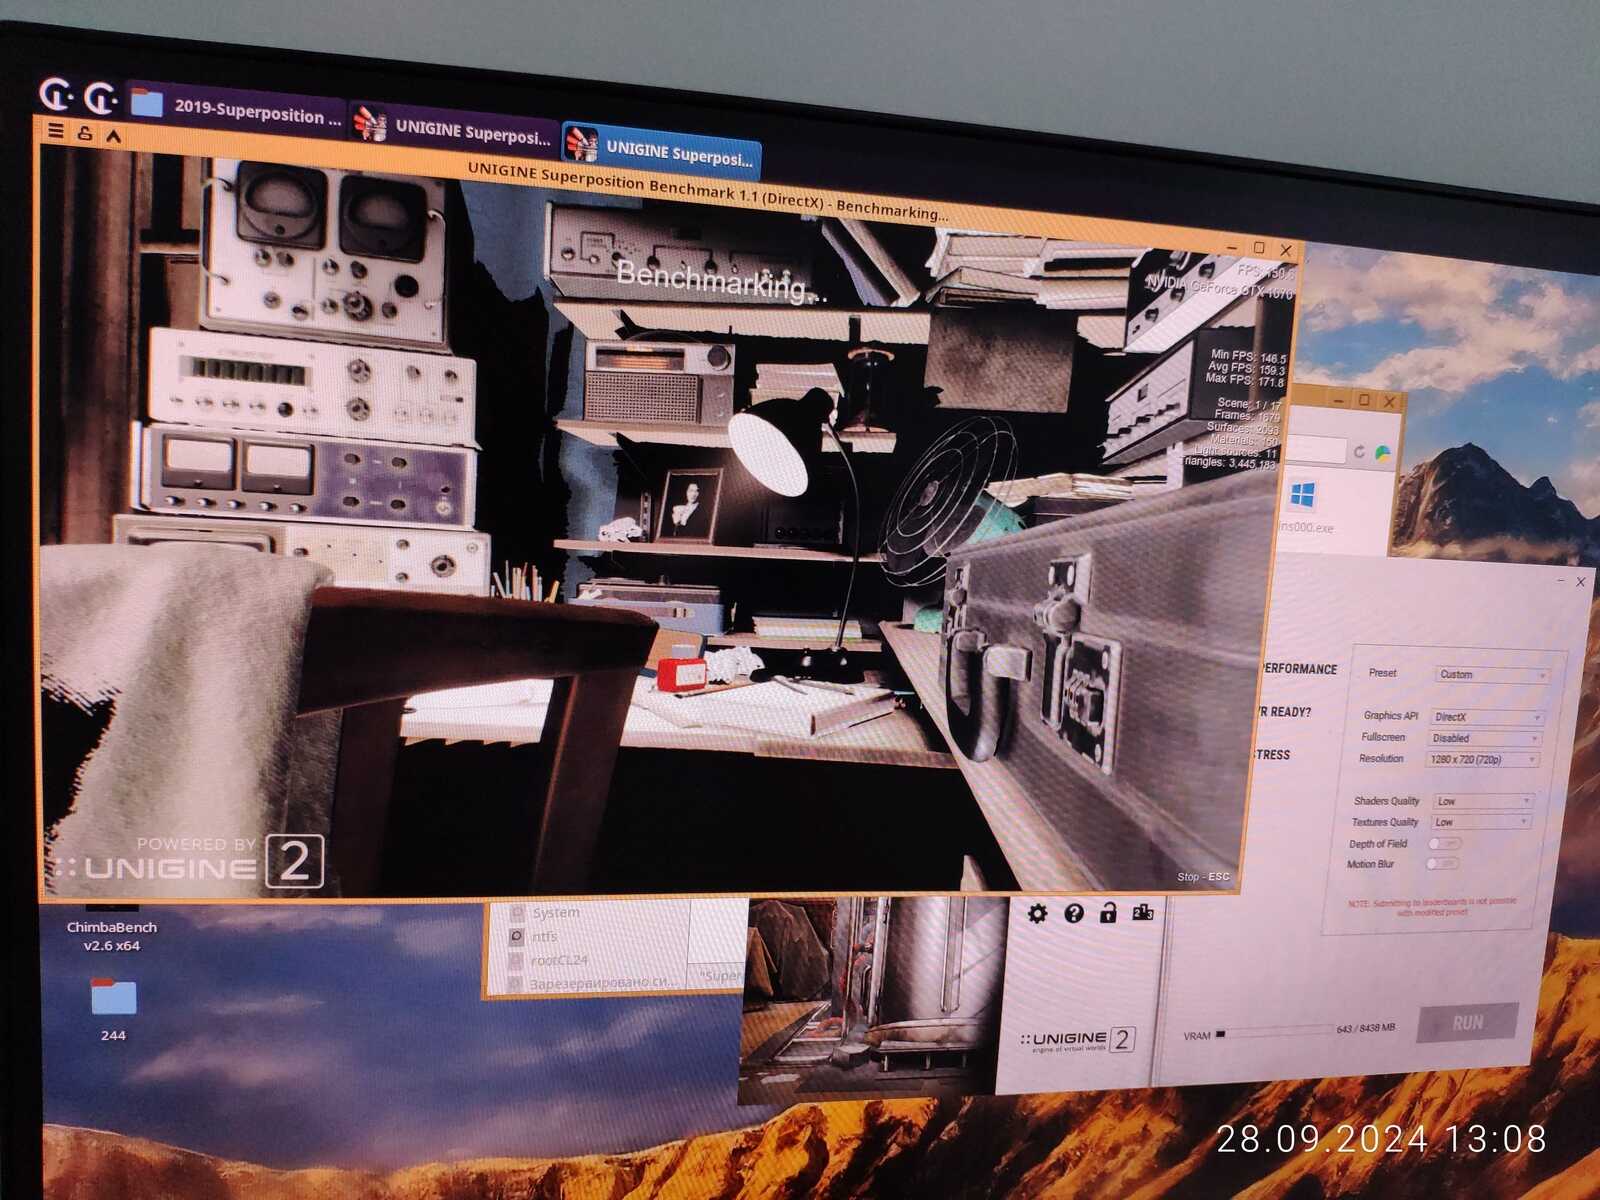Open the Resolution dropdown showing 1280 x 720
The height and width of the screenshot is (1200, 1600).
coord(1482,760)
